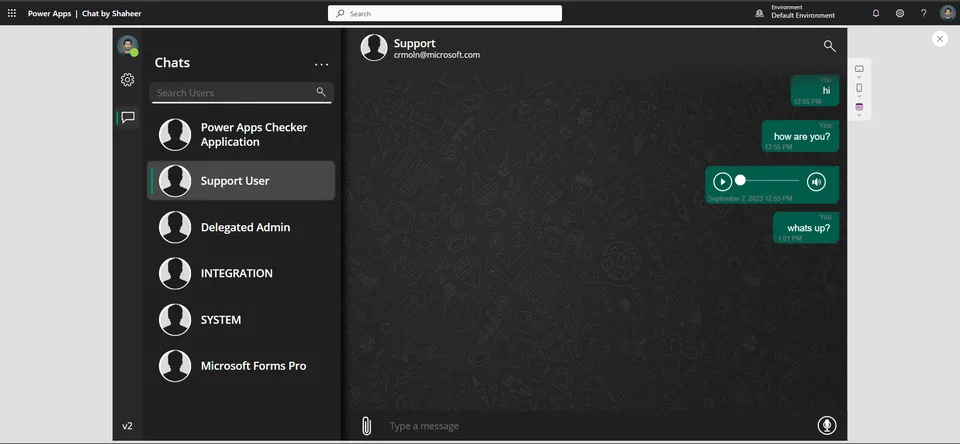
Task: Click the user profile photo in chat sidebar
Action: coord(127,46)
